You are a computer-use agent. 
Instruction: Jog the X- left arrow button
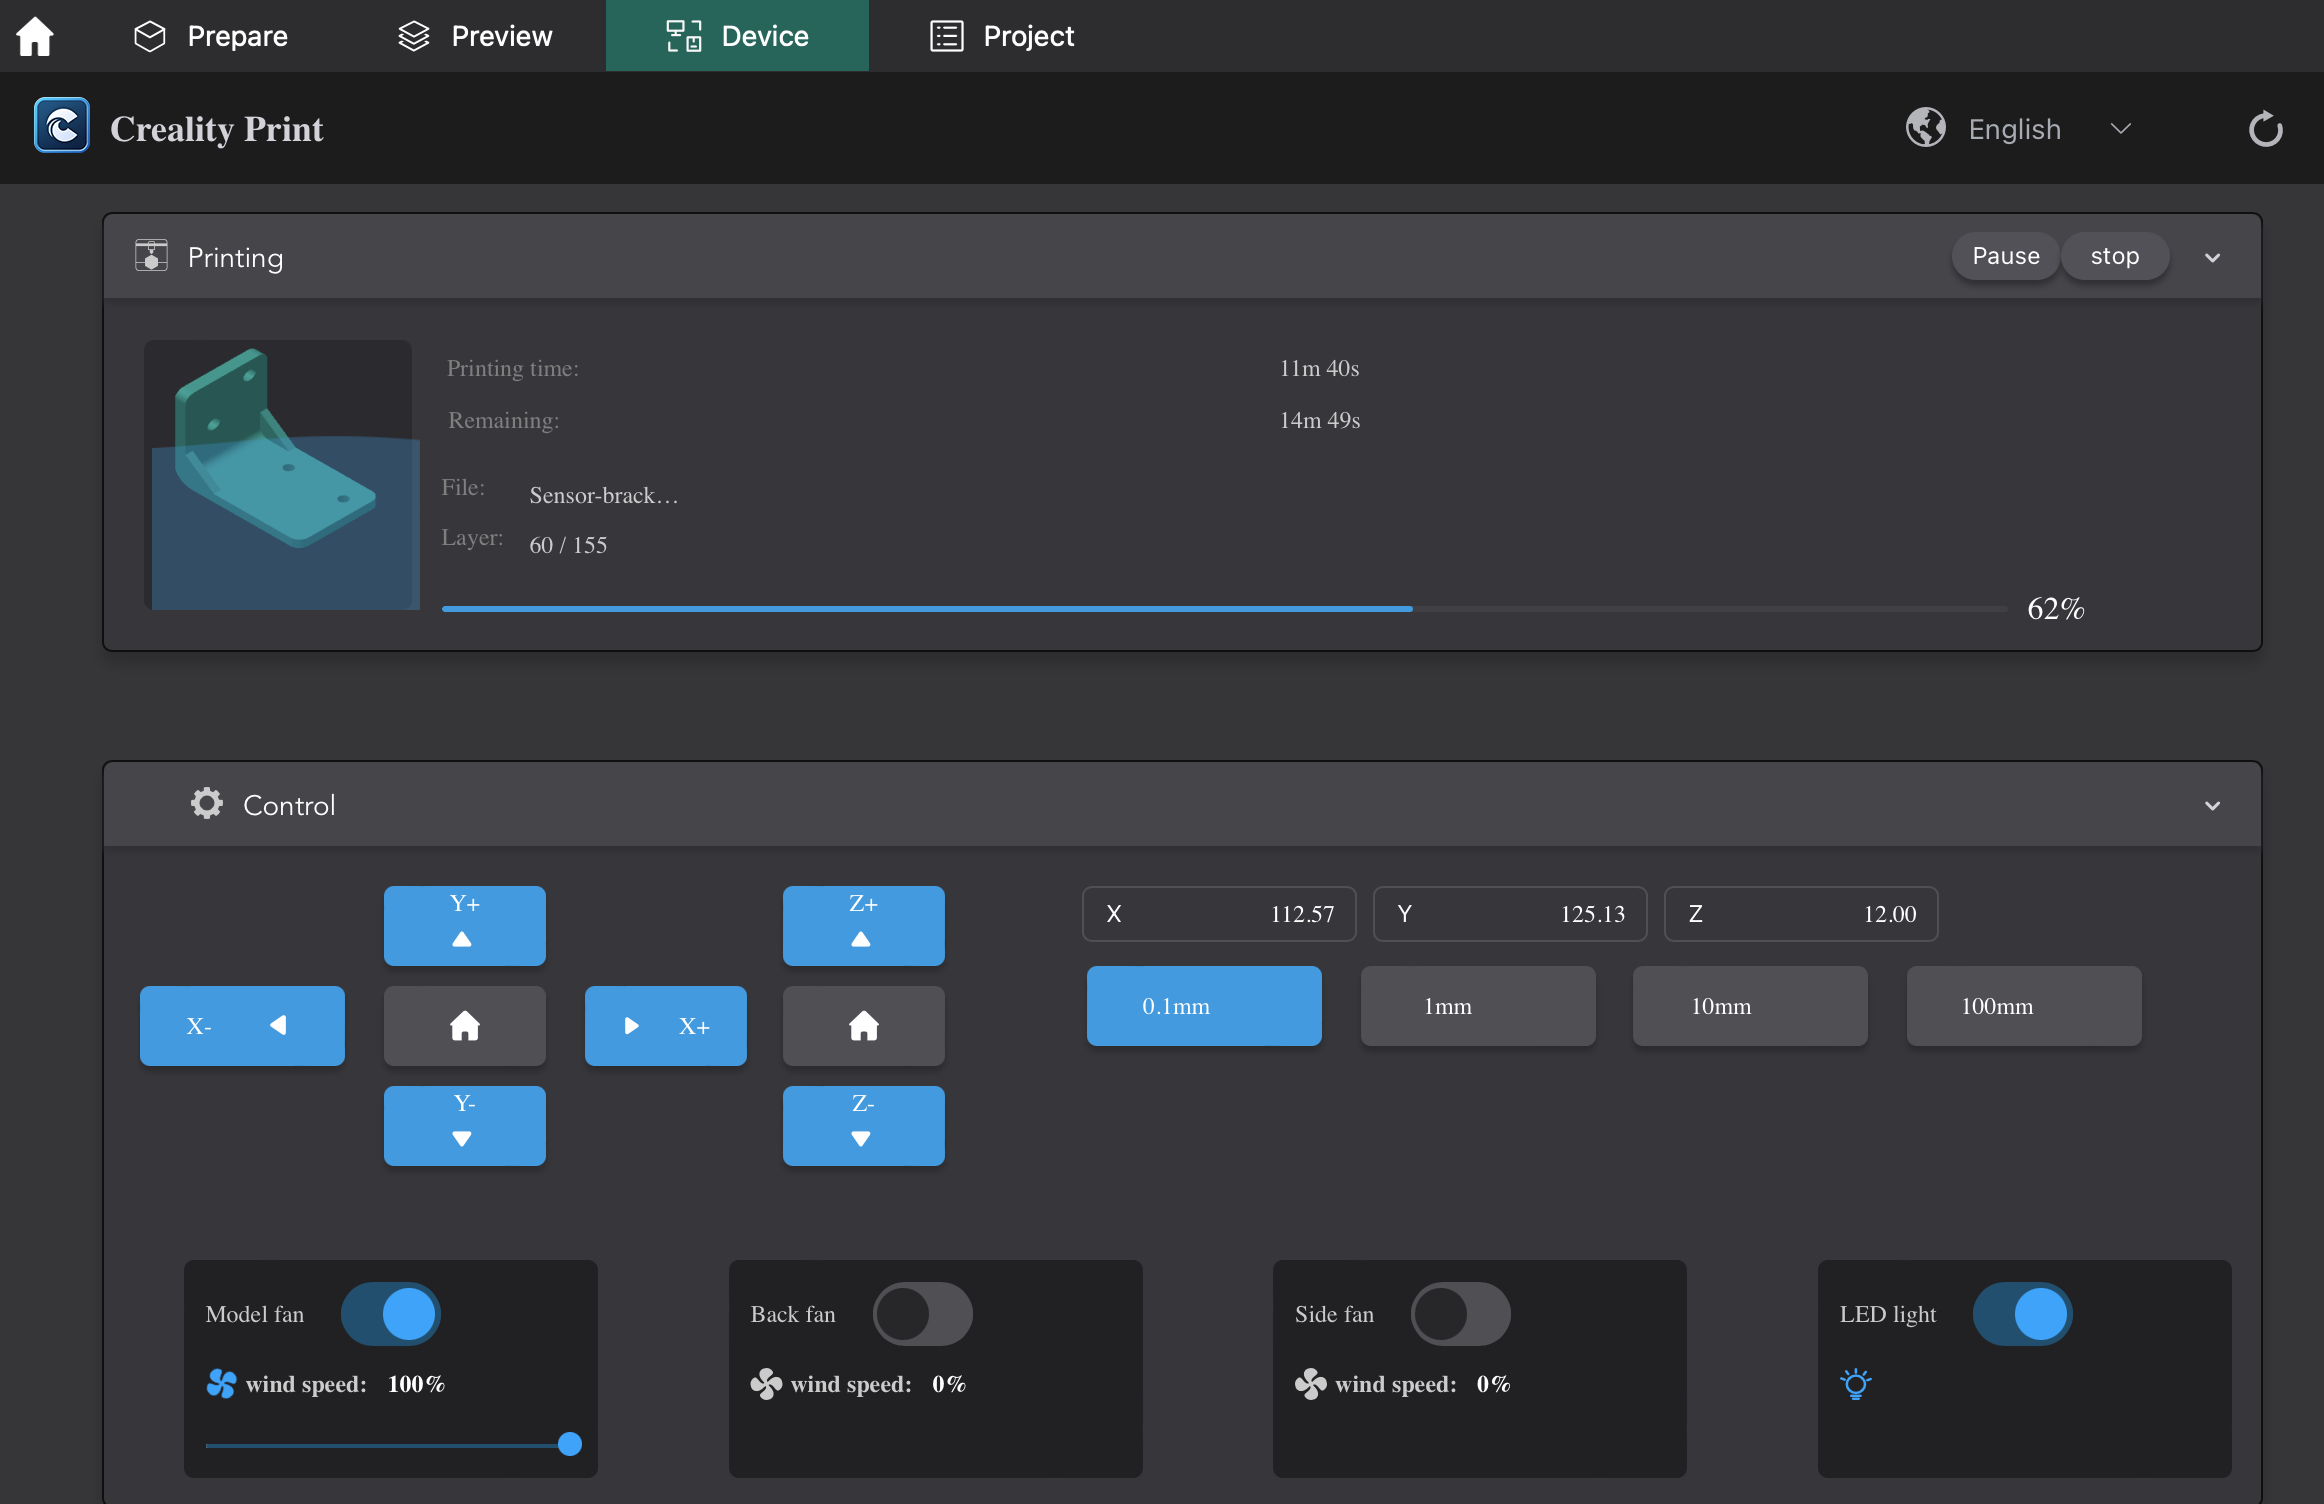242,1025
